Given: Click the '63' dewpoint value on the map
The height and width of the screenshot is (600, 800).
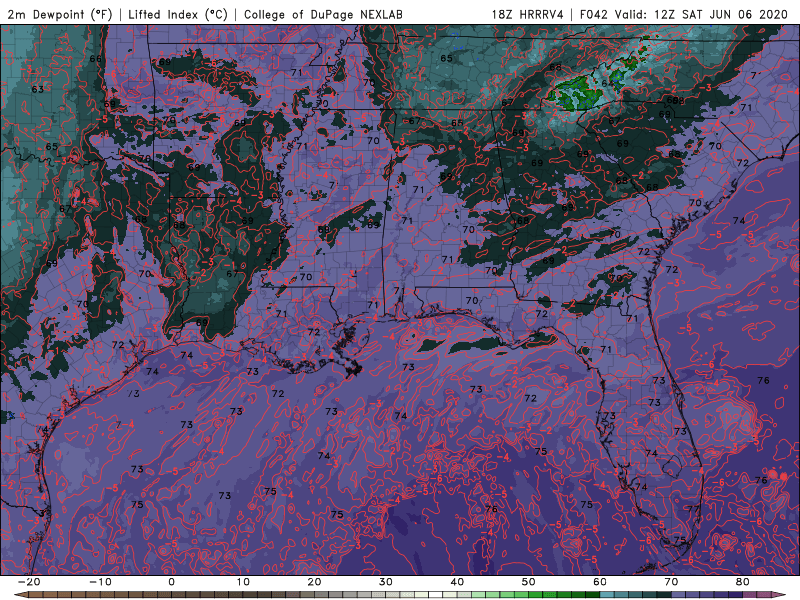Looking at the screenshot, I should point(38,89).
